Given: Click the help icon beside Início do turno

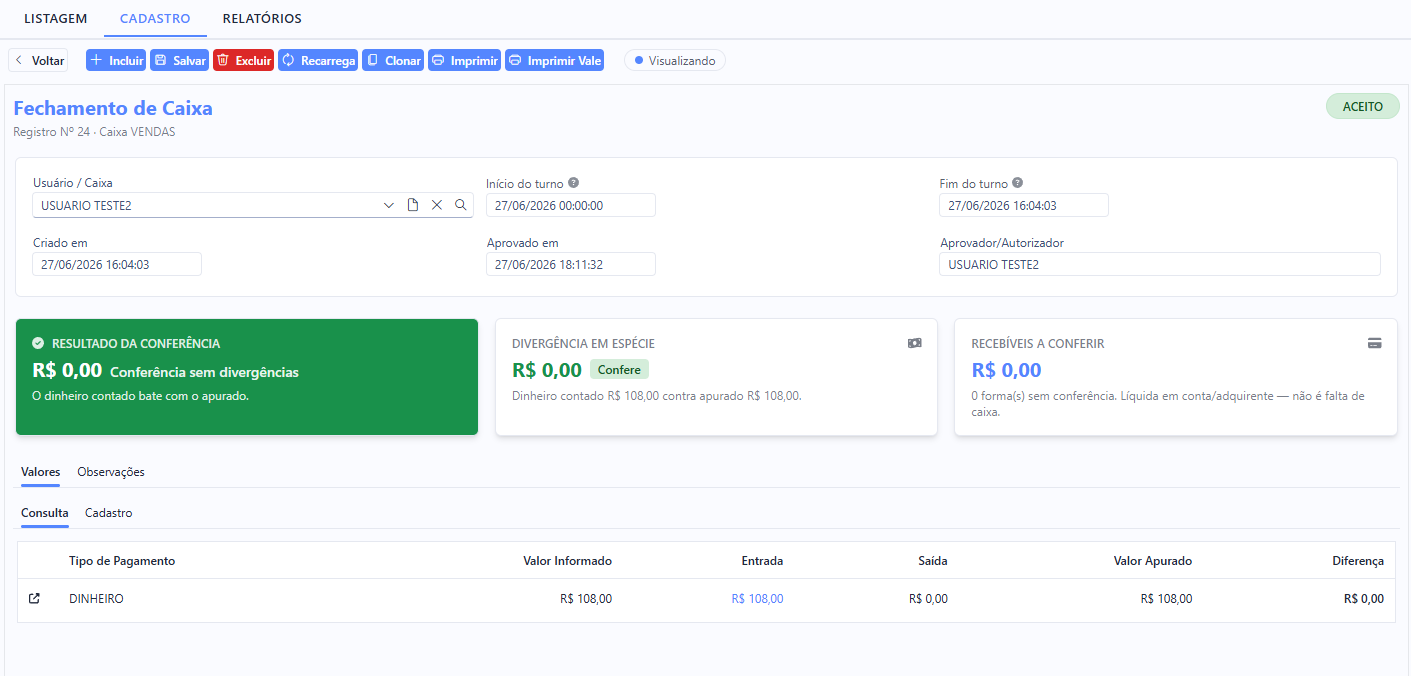Looking at the screenshot, I should (x=574, y=183).
